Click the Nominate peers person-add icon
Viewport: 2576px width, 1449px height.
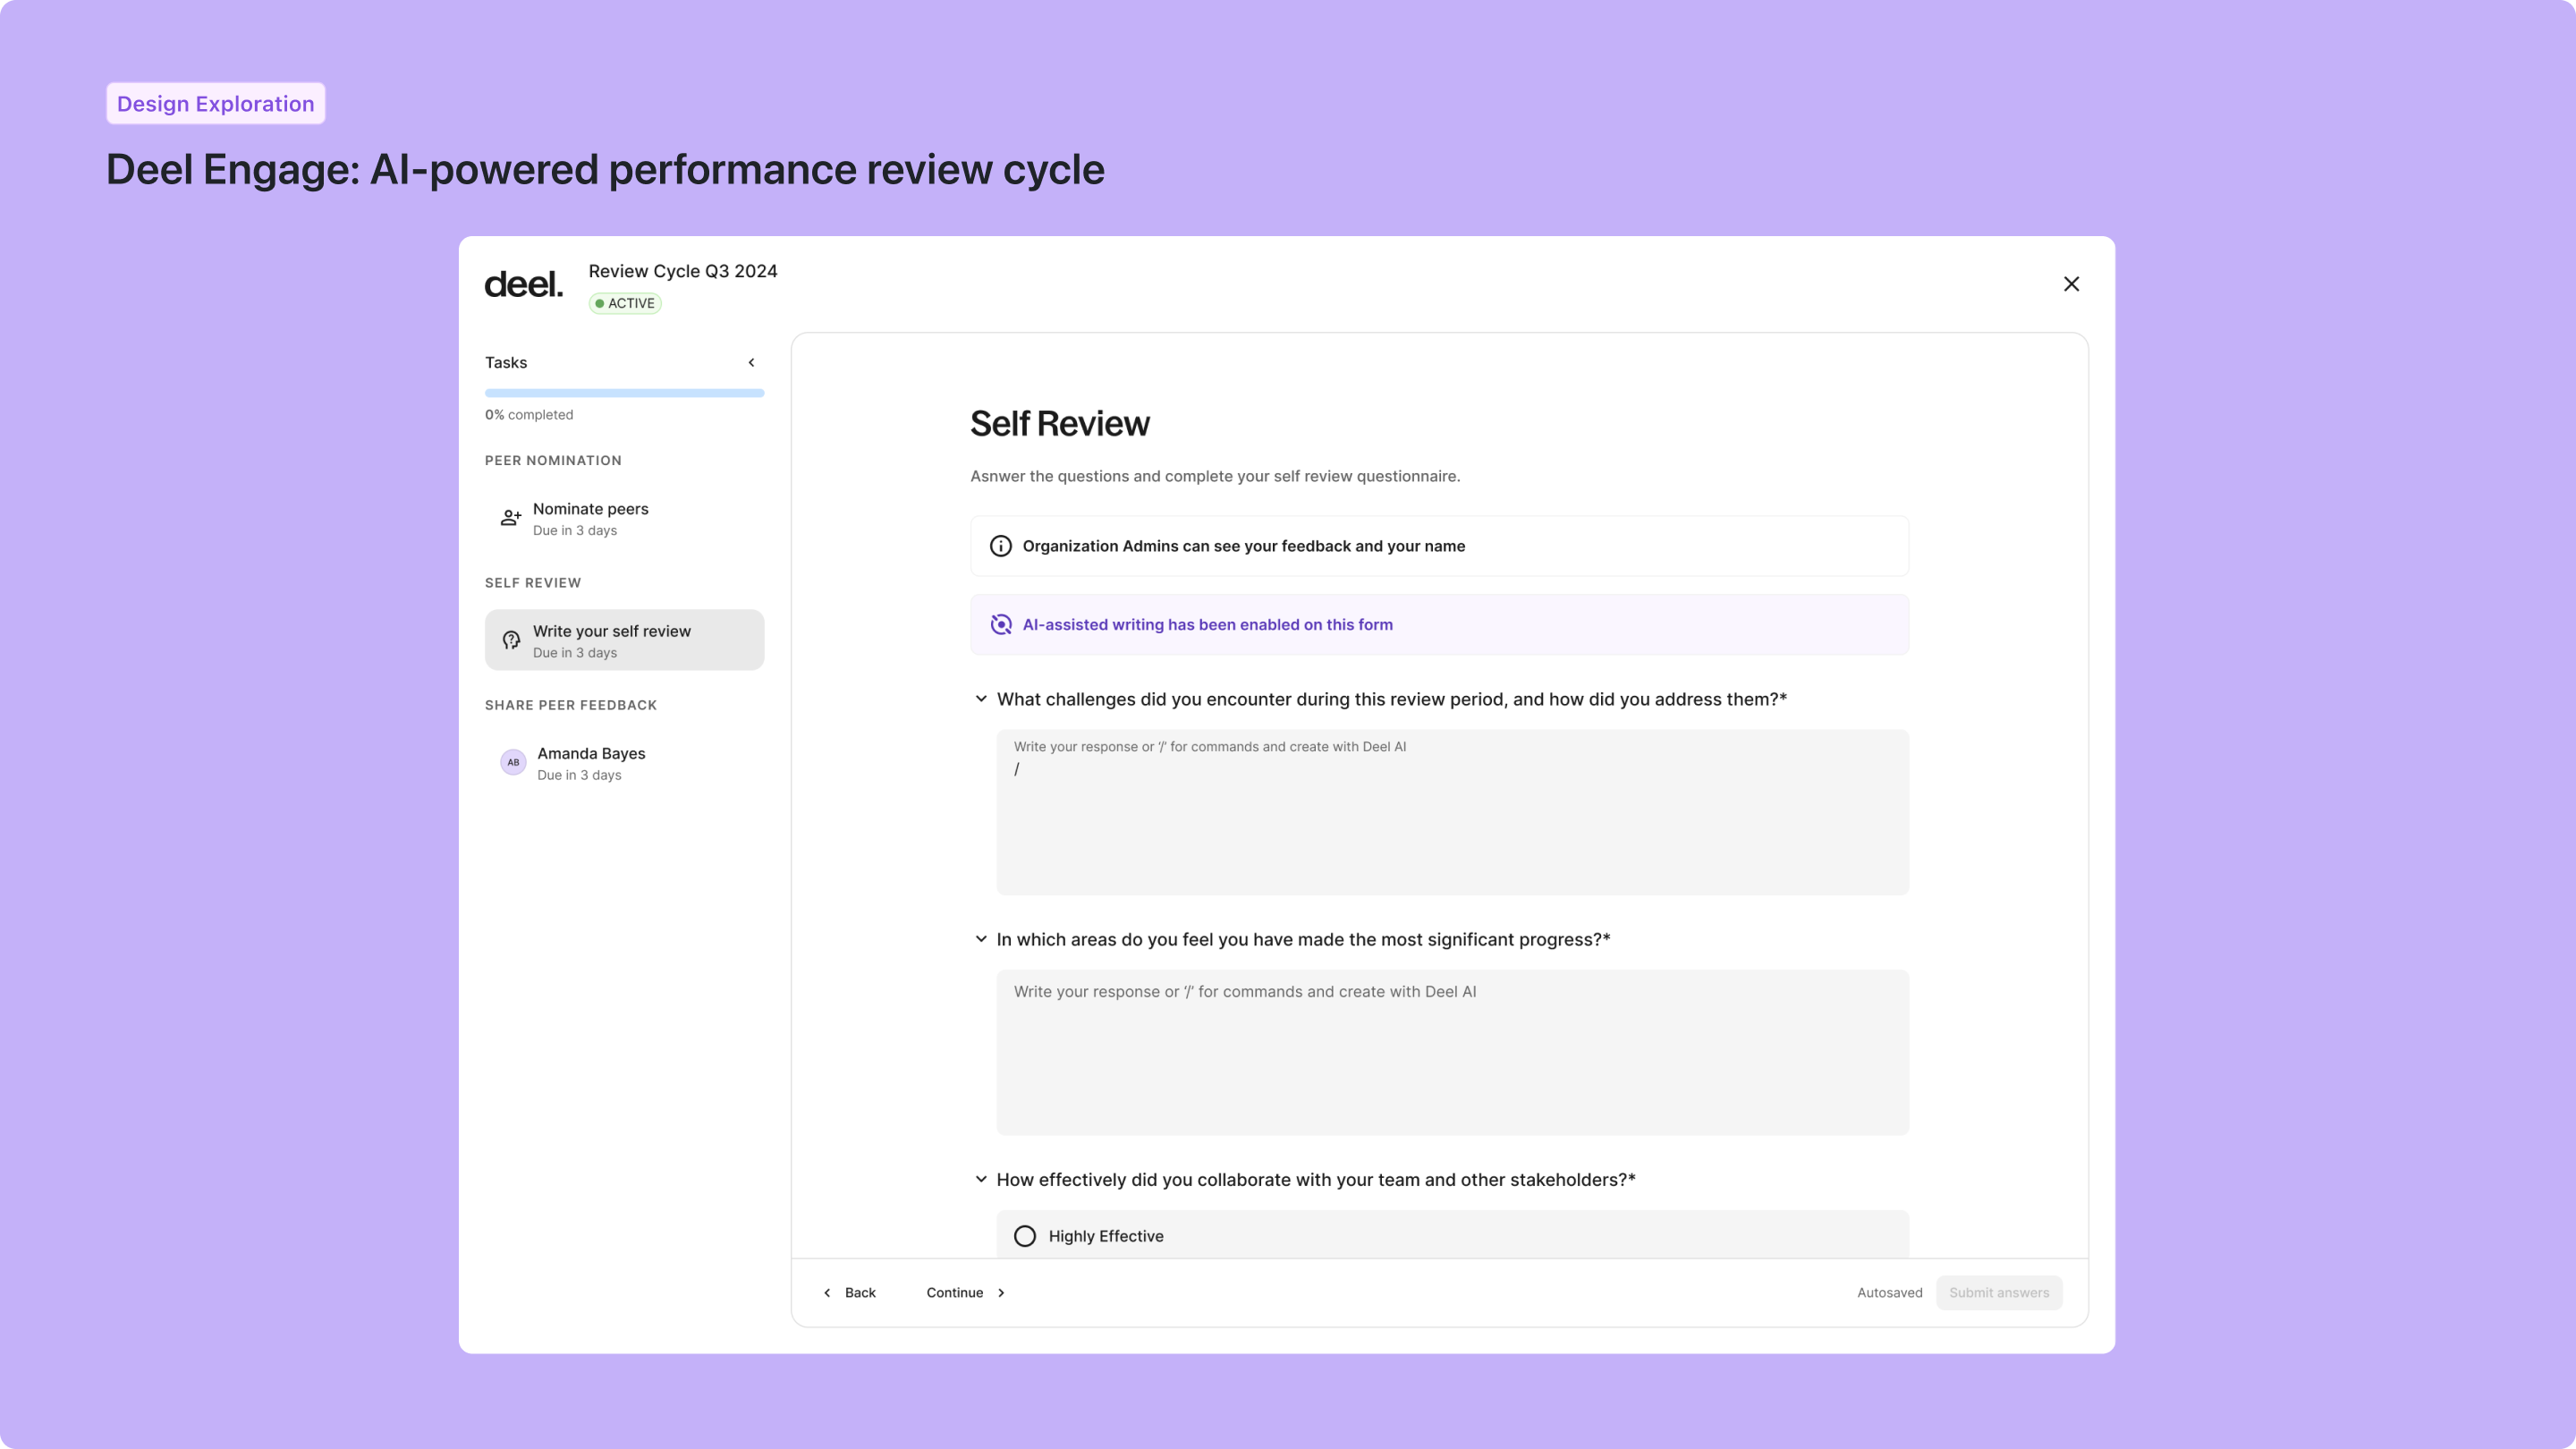click(x=511, y=518)
